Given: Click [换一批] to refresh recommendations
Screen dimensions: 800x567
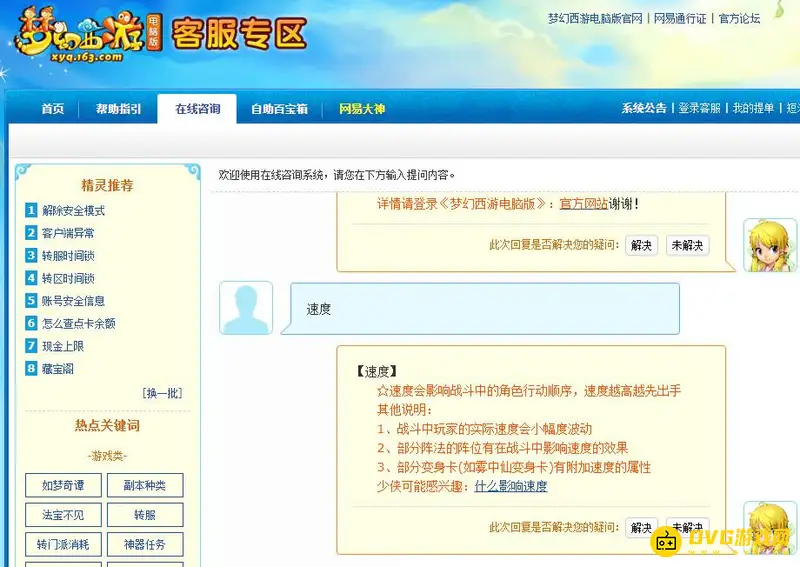Looking at the screenshot, I should click(x=162, y=393).
